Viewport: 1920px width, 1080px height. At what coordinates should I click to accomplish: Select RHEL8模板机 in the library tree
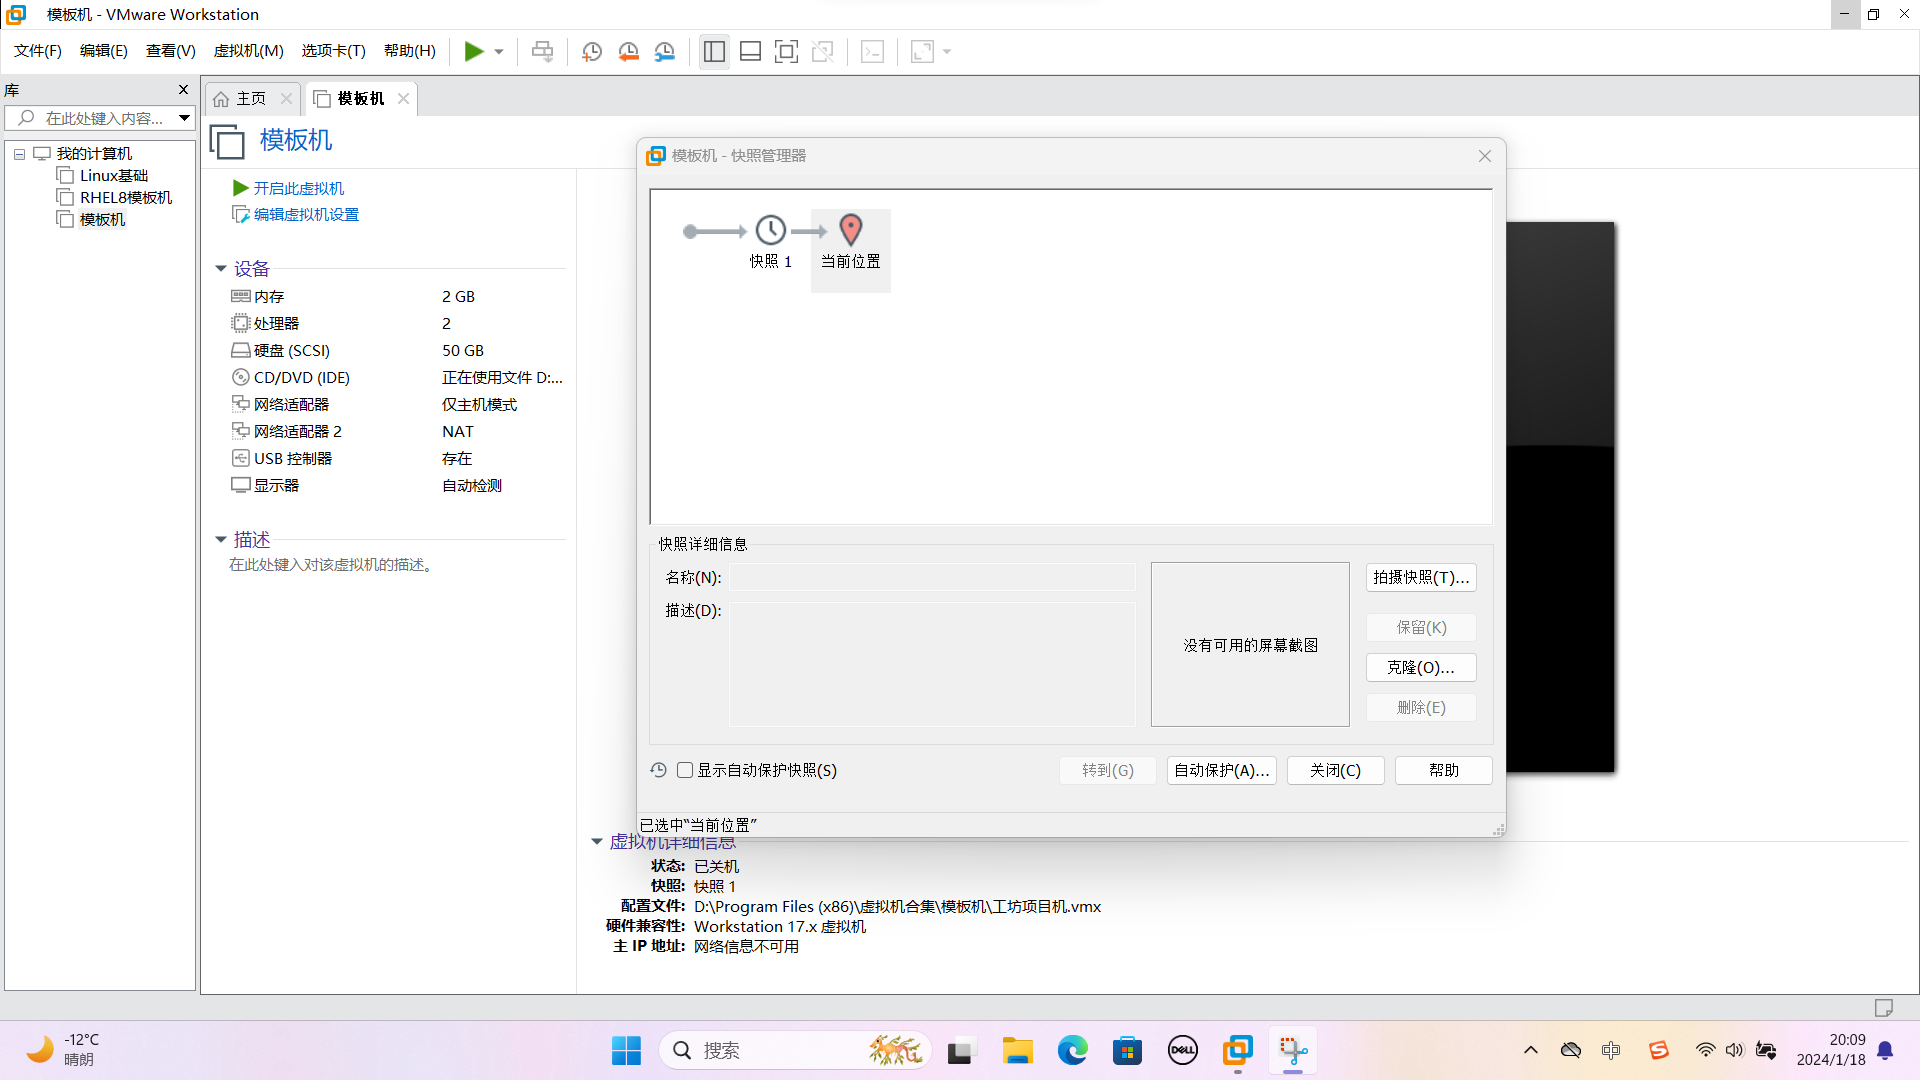126,198
